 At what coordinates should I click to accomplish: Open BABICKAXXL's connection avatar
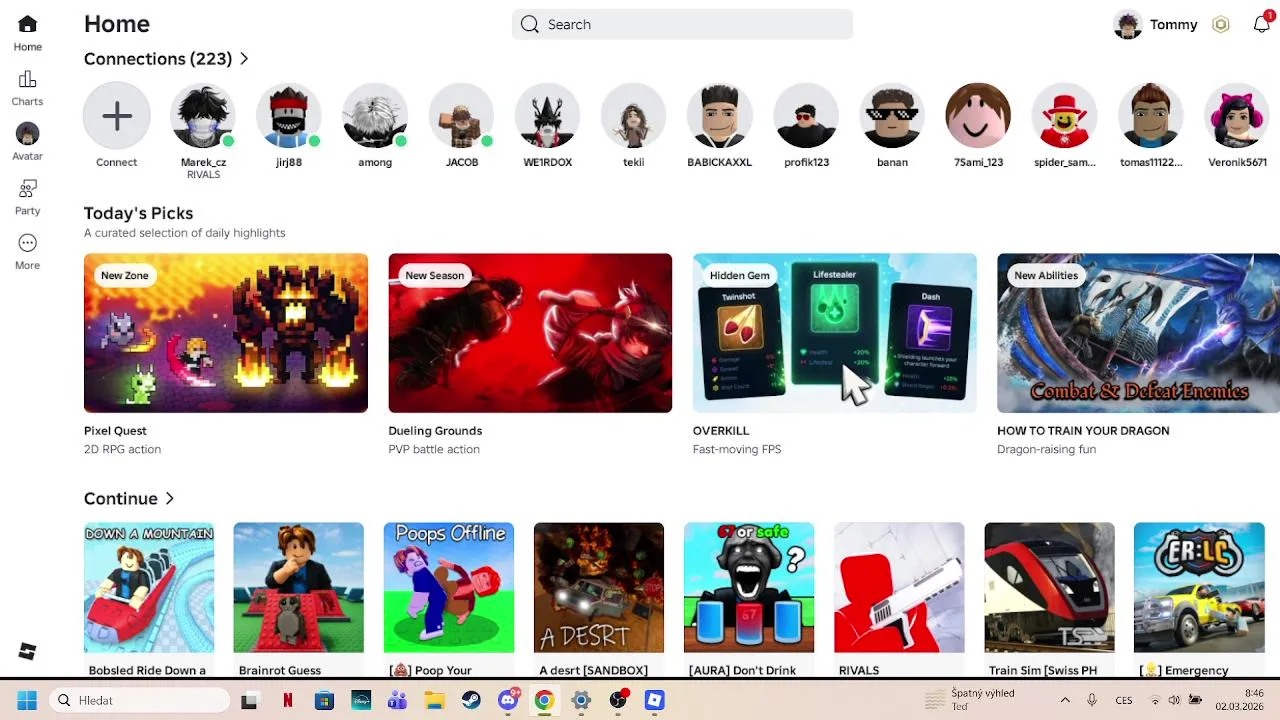pyautogui.click(x=720, y=116)
